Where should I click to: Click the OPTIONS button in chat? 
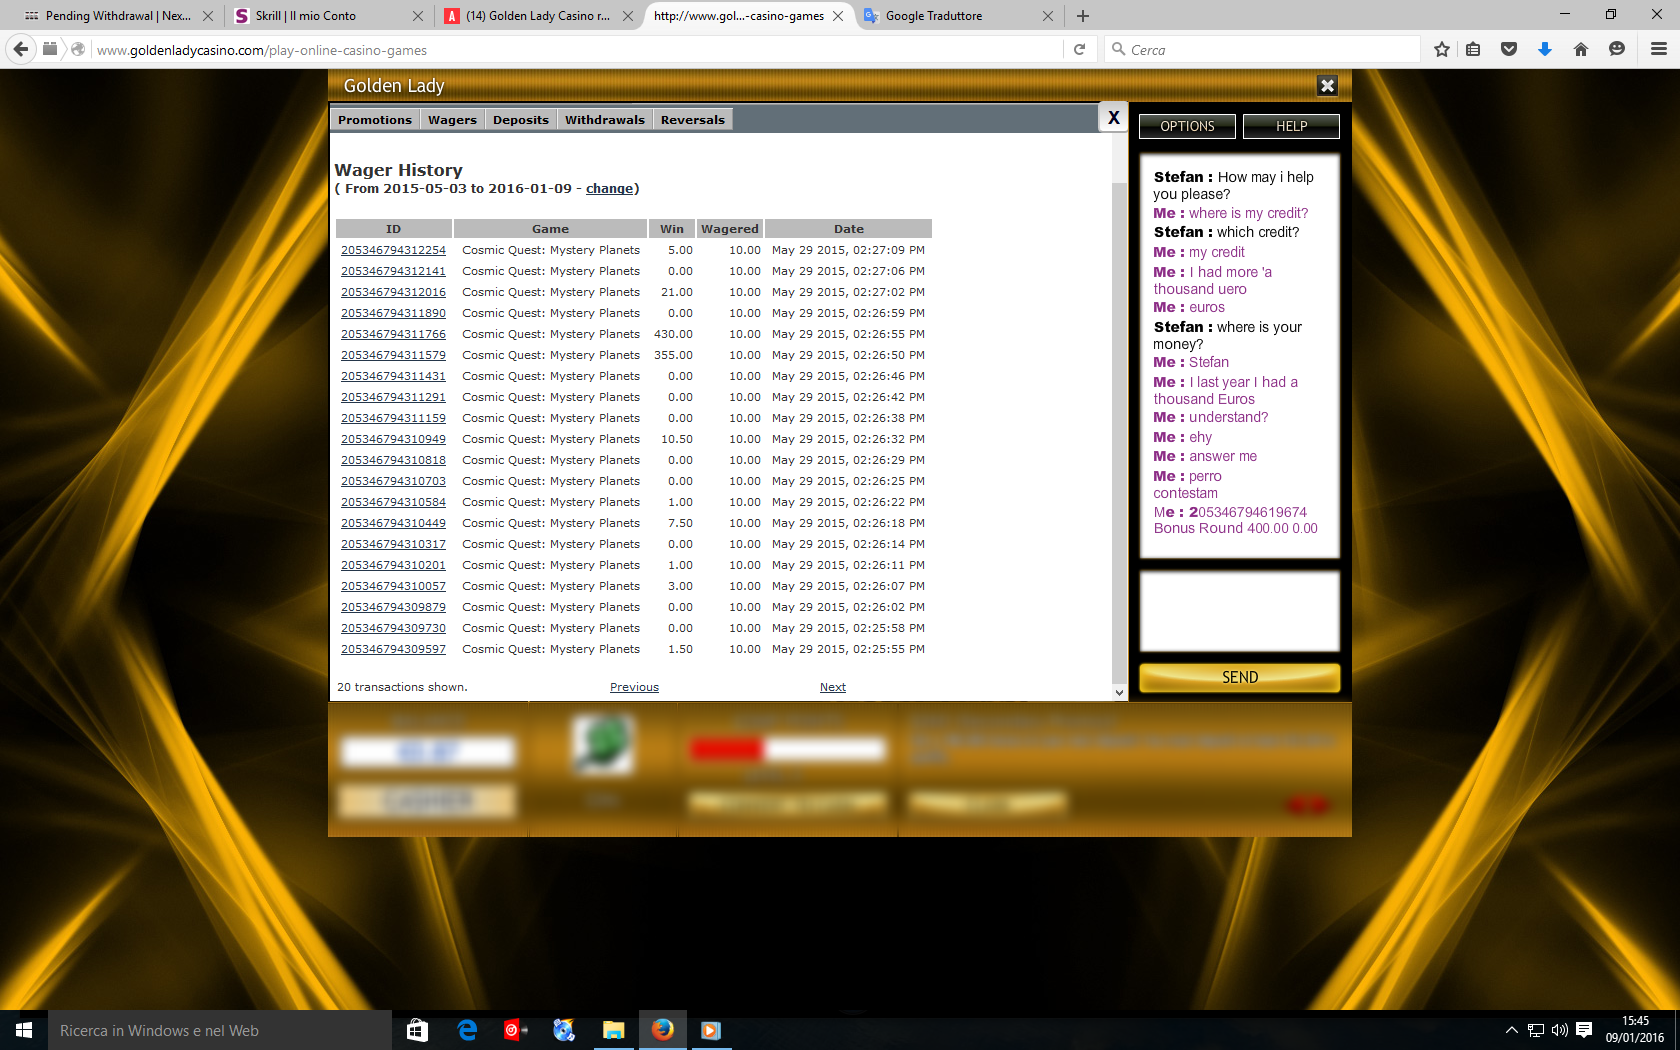[x=1187, y=126]
